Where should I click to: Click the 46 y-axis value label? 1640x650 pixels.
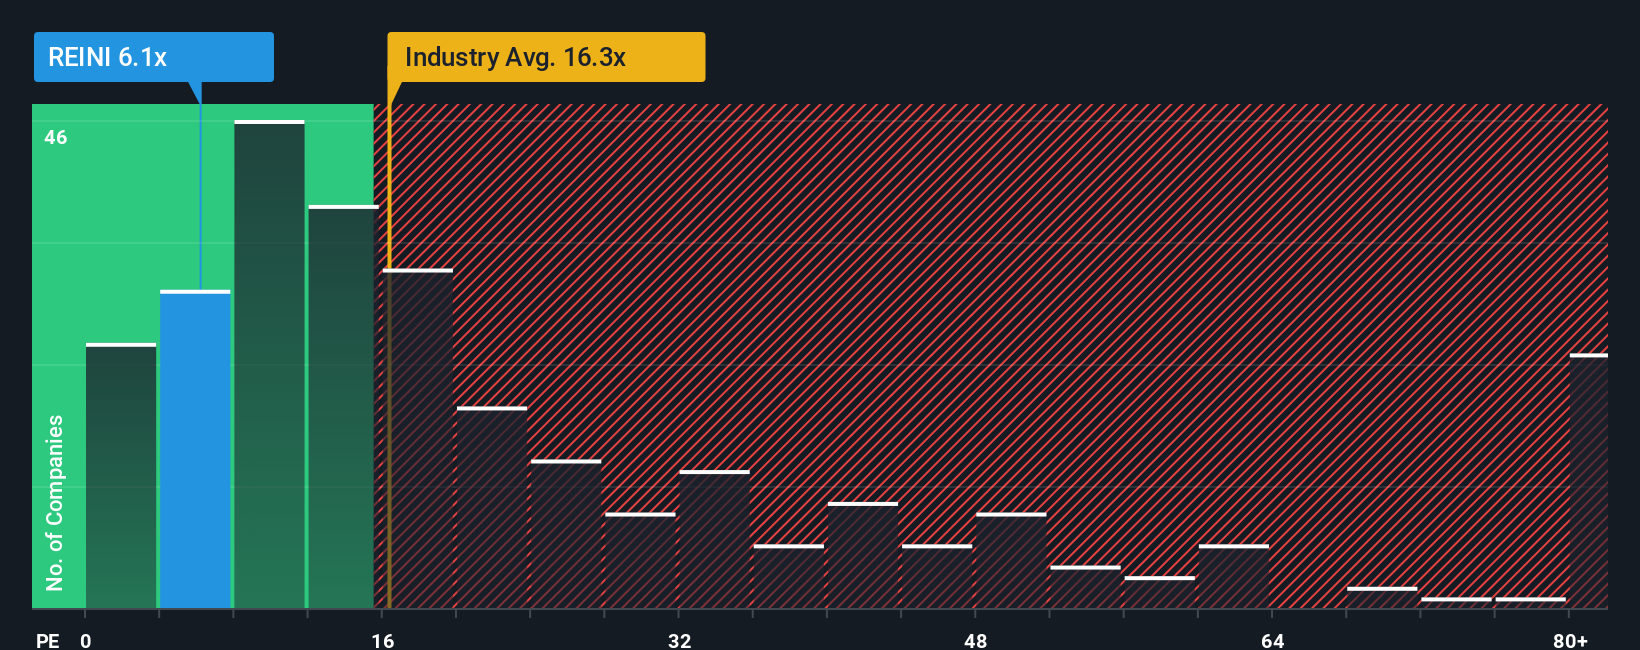click(x=56, y=137)
